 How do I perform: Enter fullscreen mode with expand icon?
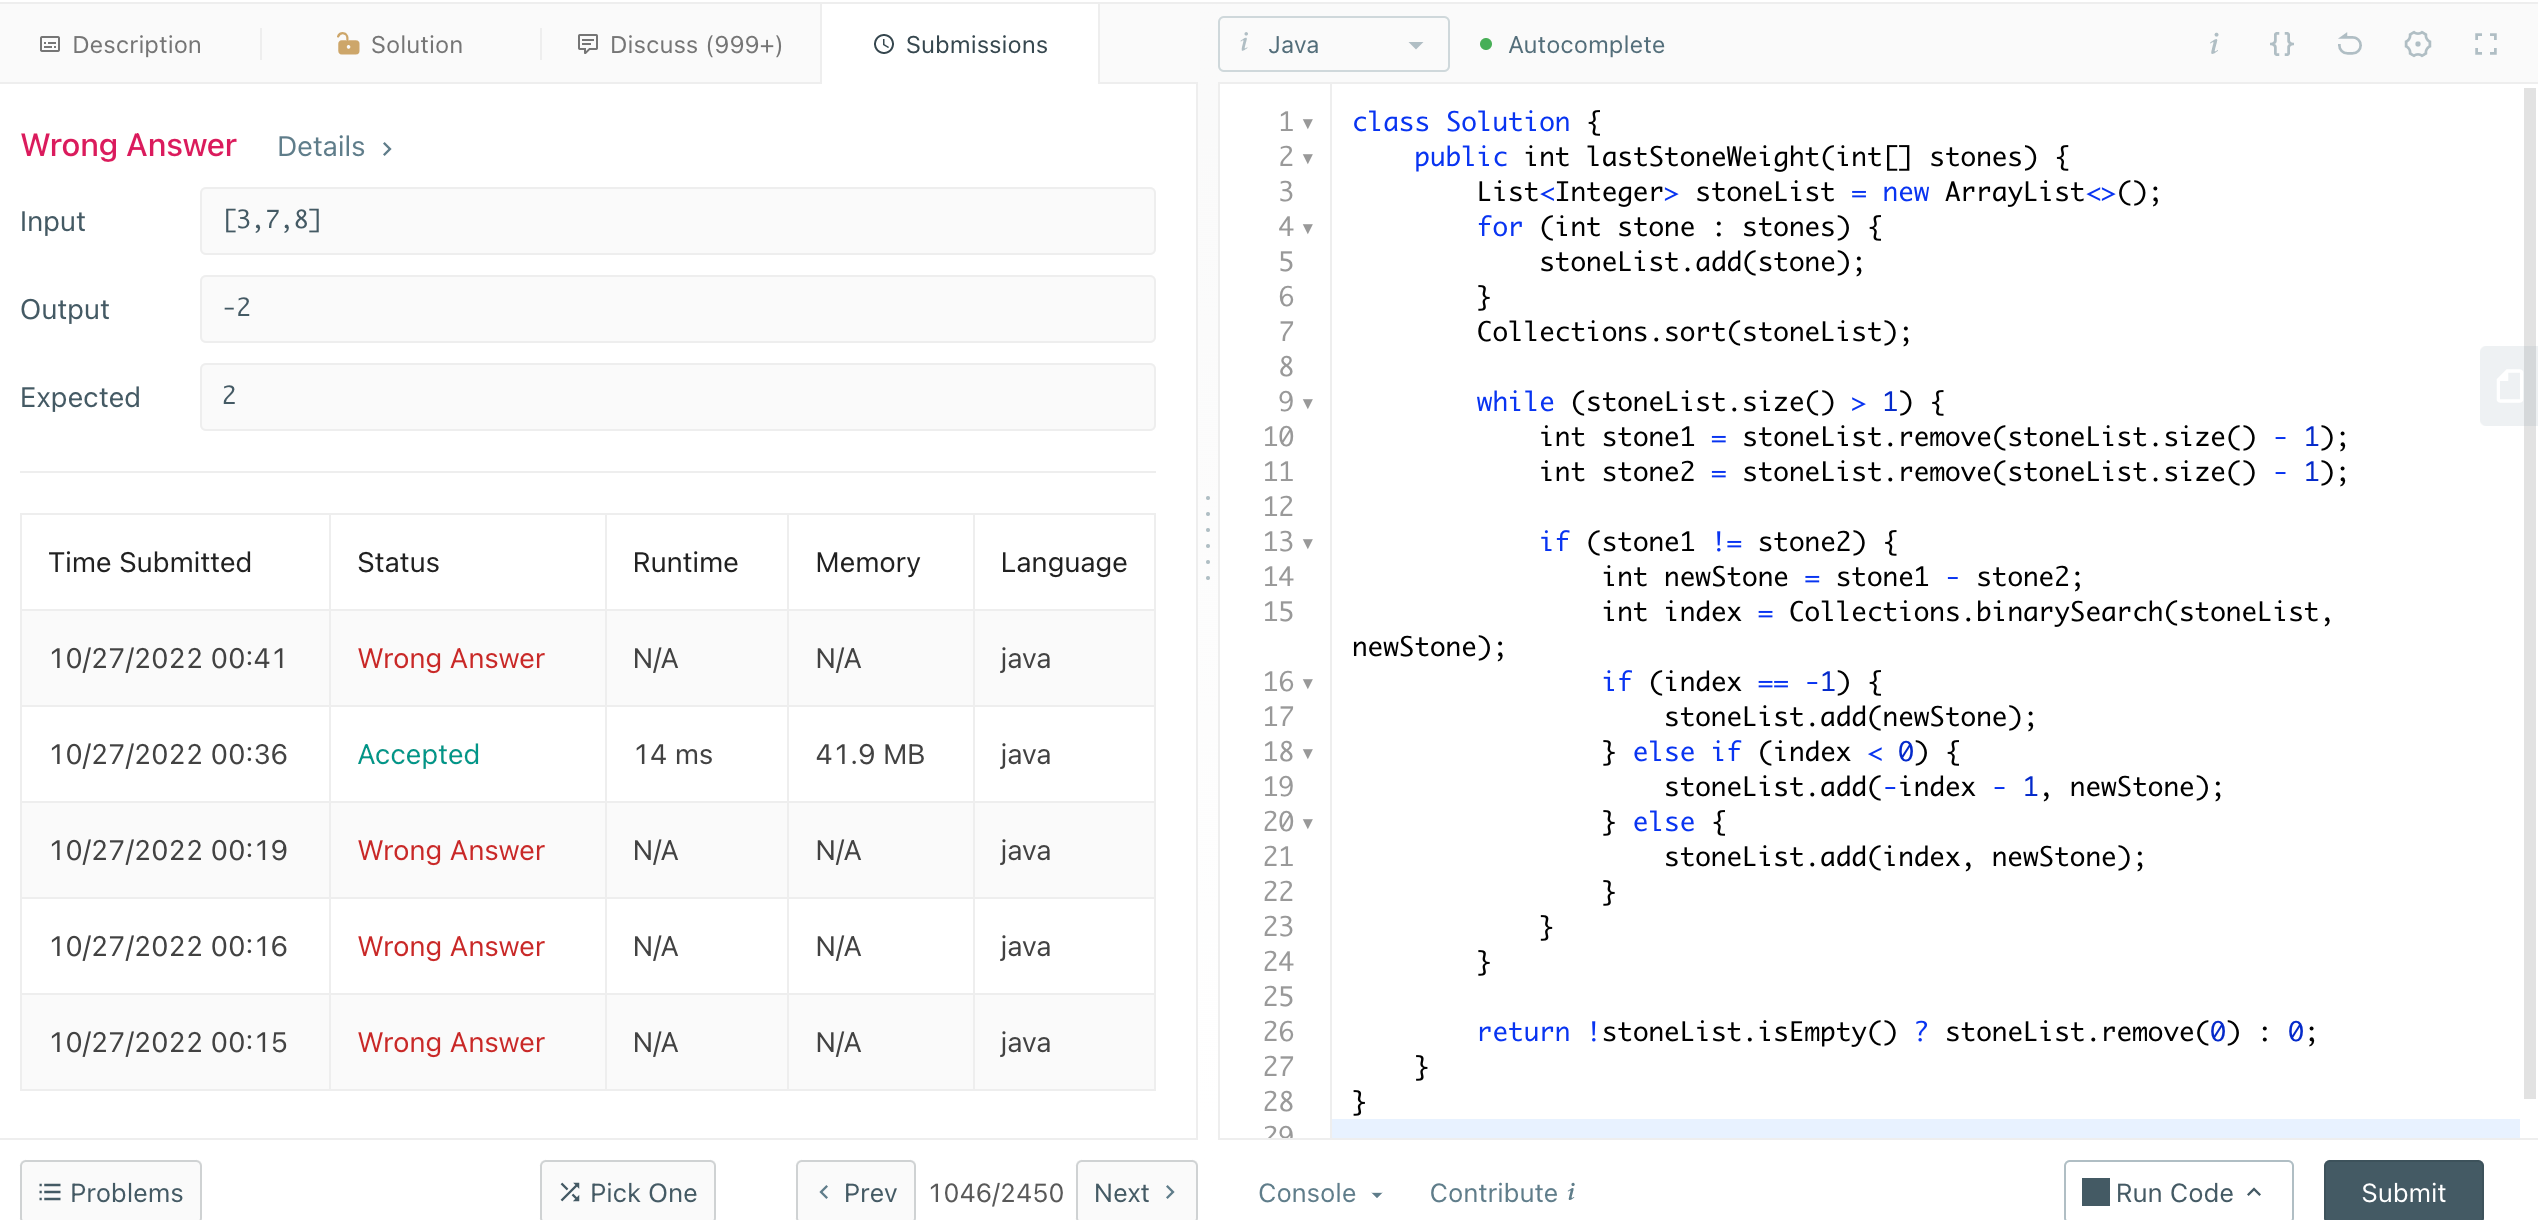[2486, 44]
